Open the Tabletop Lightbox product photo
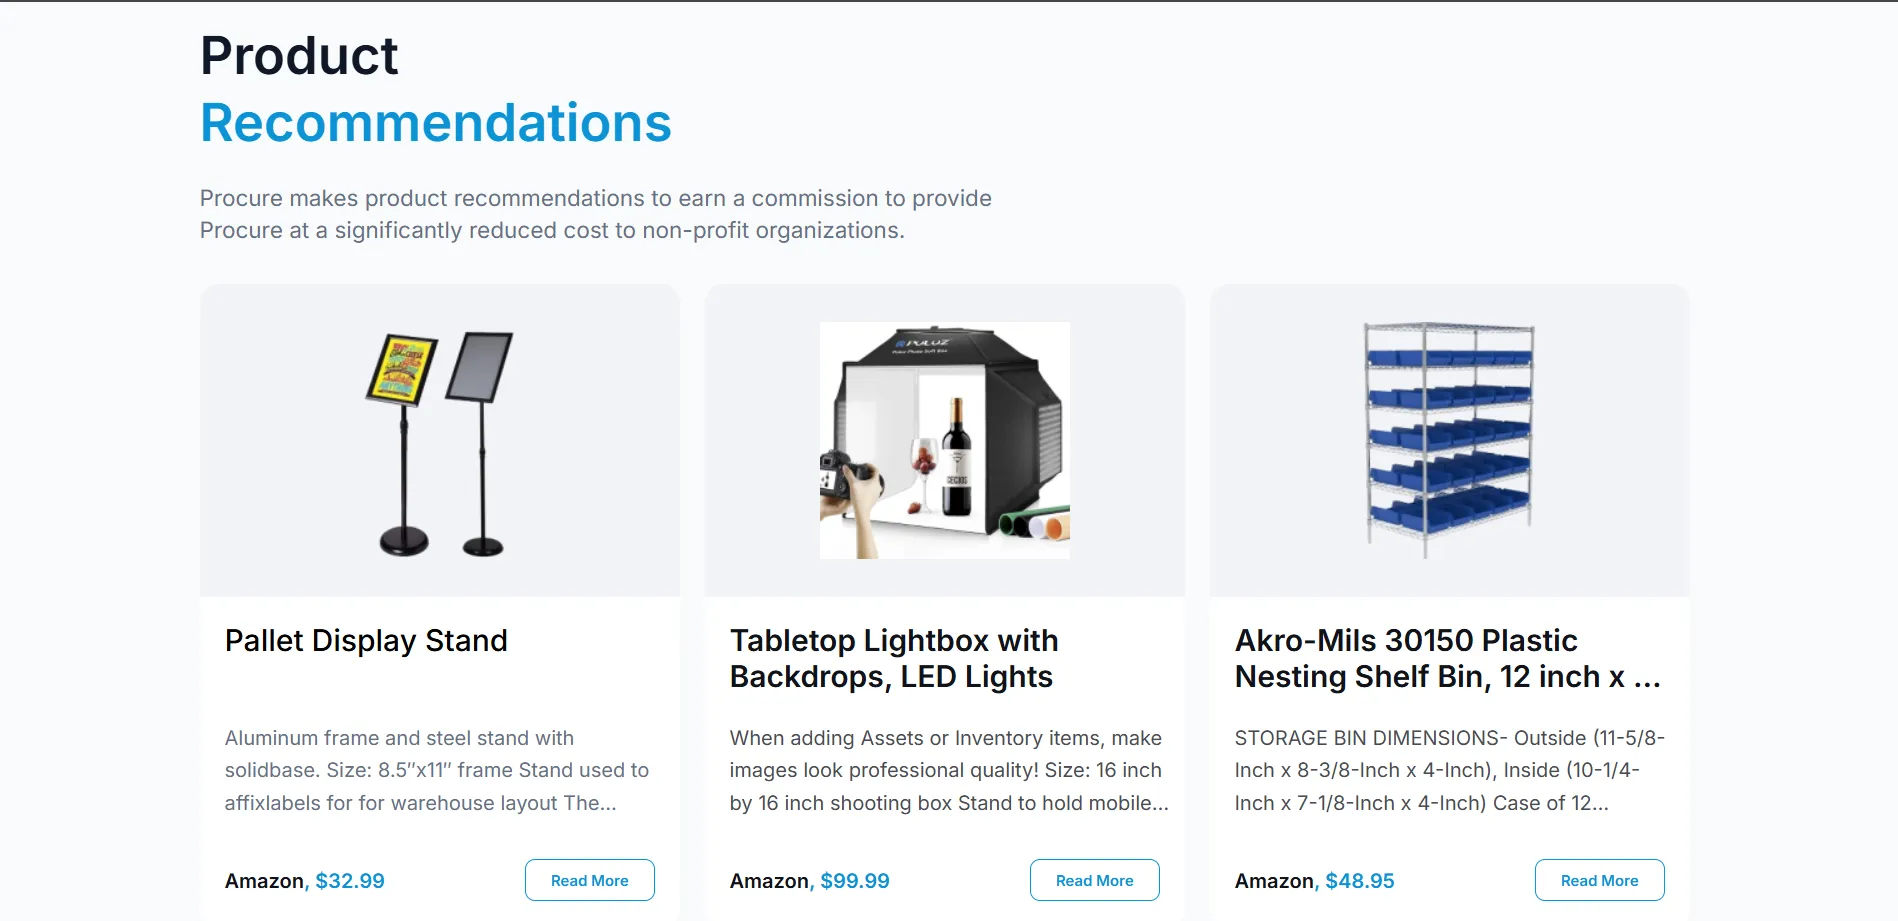Viewport: 1898px width, 921px height. pos(944,440)
